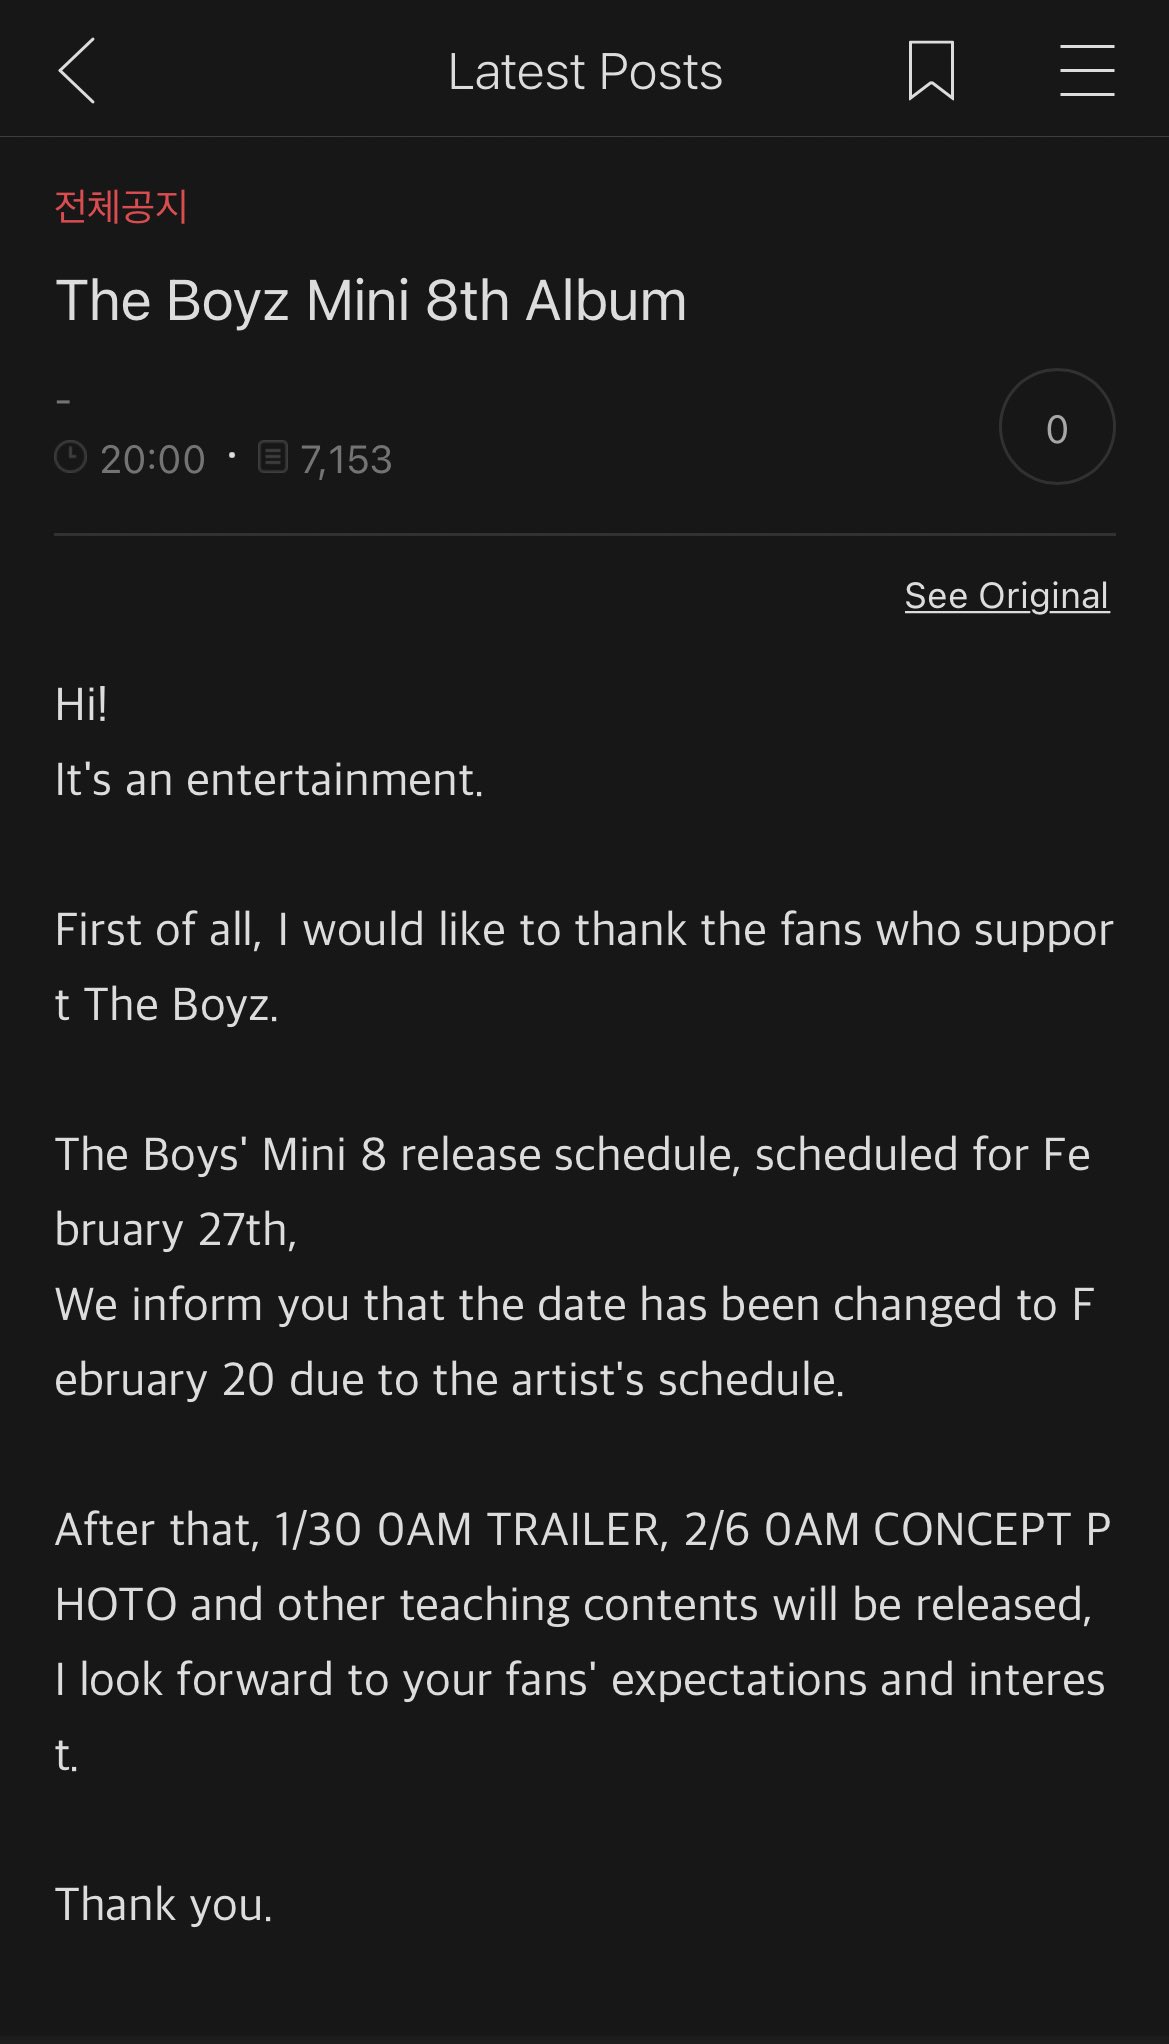Tap the post title The Boyz Mini 8th Album

coord(371,301)
